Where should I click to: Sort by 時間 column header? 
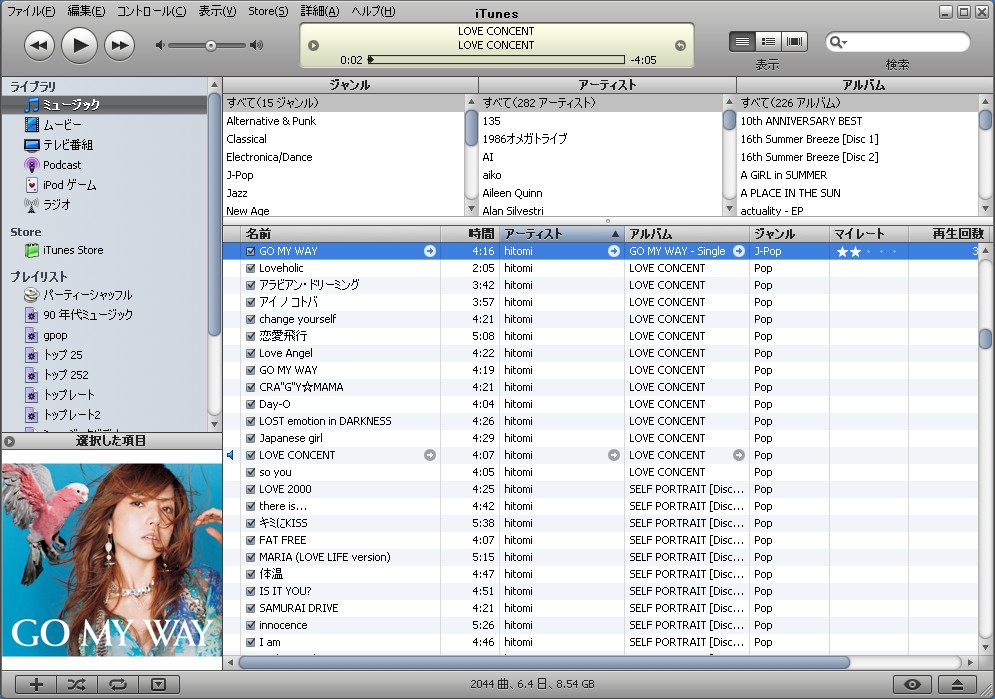coord(470,234)
